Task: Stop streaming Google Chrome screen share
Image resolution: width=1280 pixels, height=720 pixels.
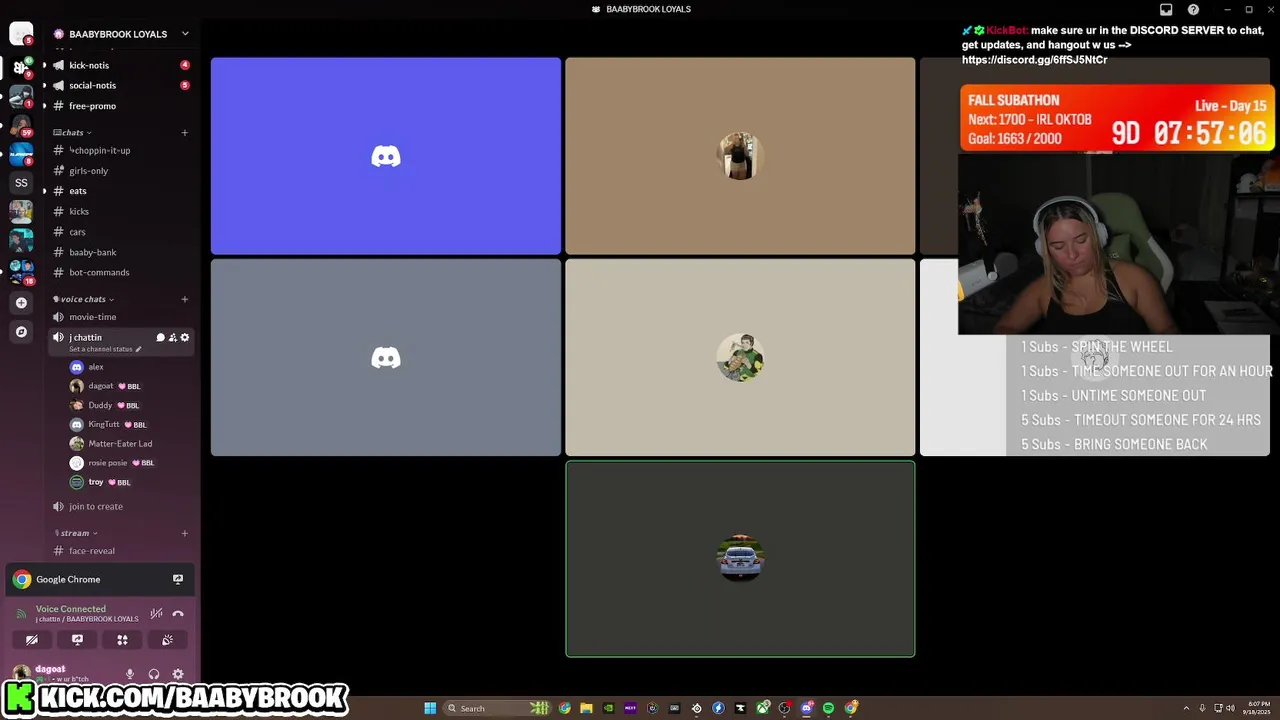Action: coord(178,579)
